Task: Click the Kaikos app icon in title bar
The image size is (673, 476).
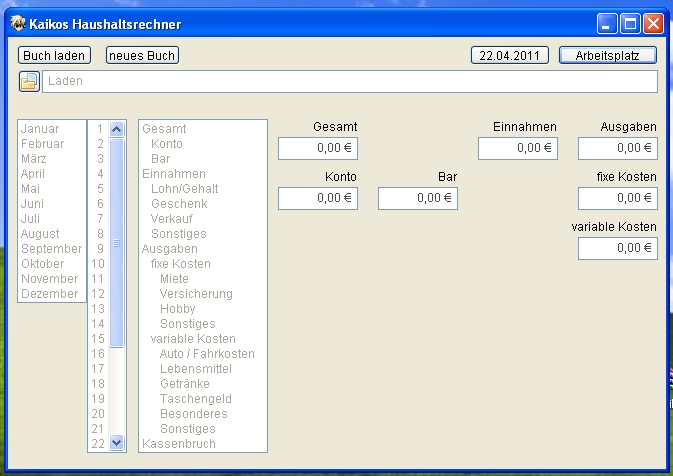Action: 17,22
